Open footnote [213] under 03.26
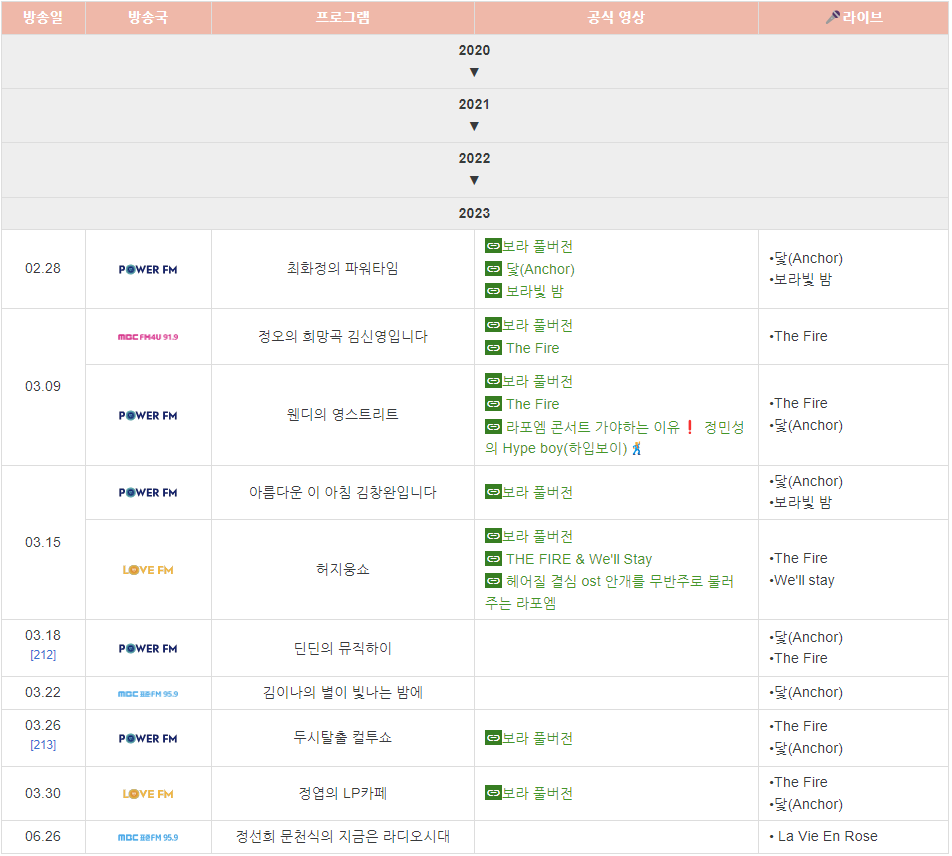The image size is (952, 856). (43, 744)
